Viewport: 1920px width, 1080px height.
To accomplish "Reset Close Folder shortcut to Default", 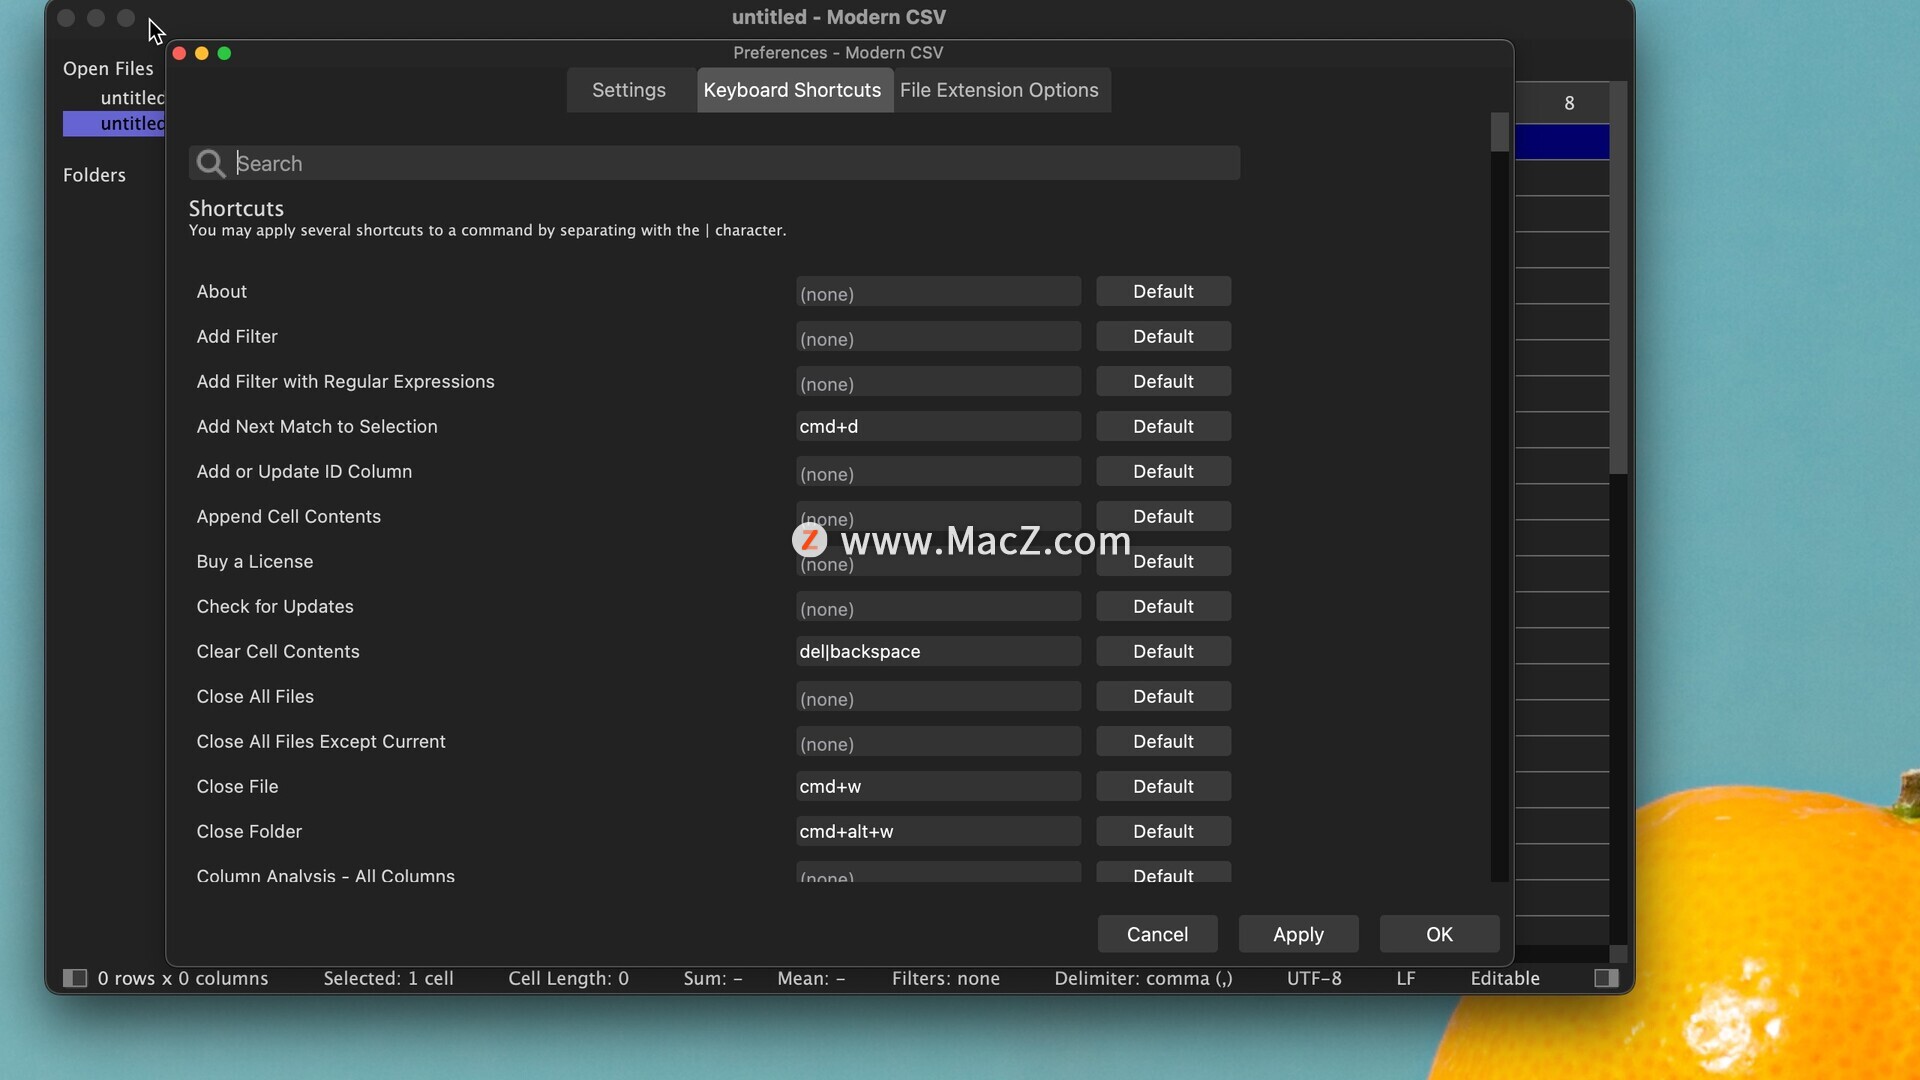I will pyautogui.click(x=1164, y=832).
